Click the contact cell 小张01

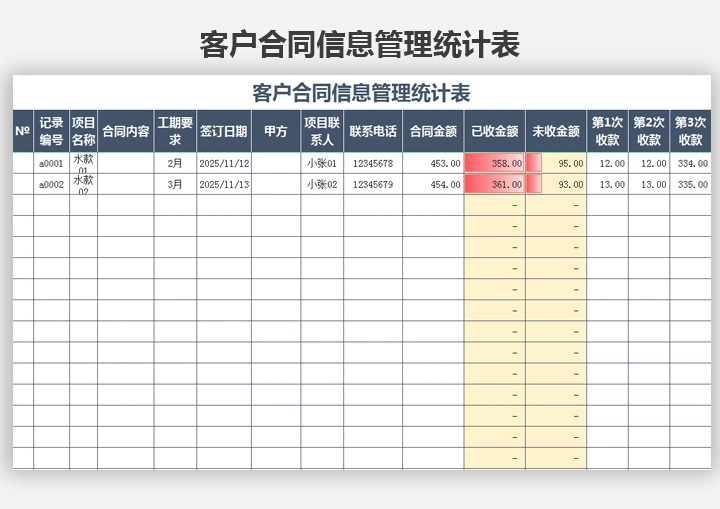(322, 163)
